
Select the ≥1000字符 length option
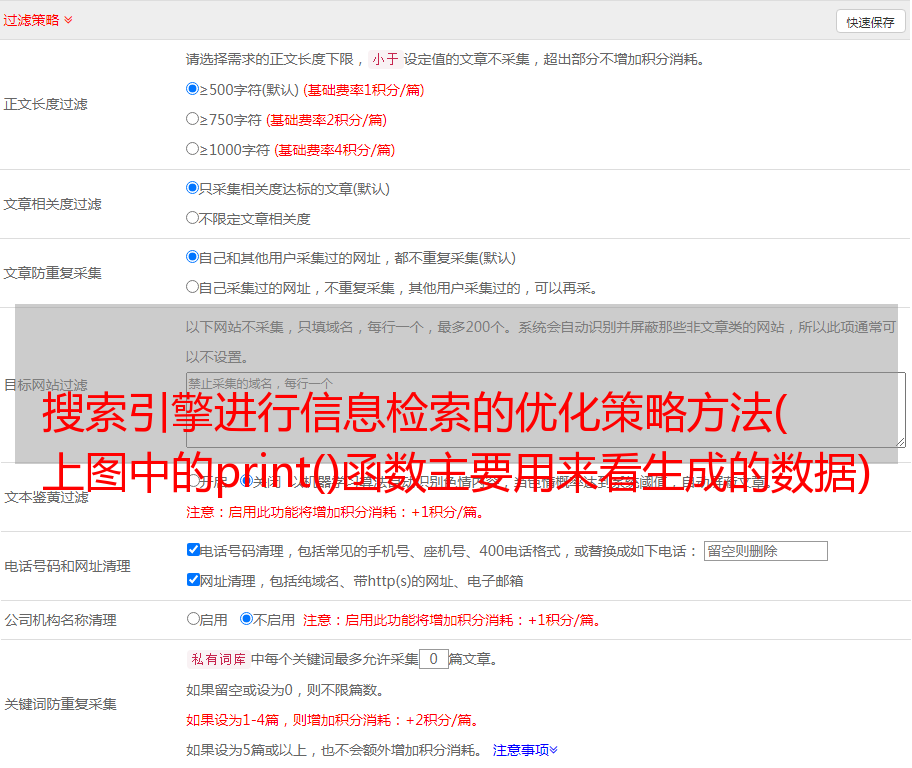click(193, 149)
